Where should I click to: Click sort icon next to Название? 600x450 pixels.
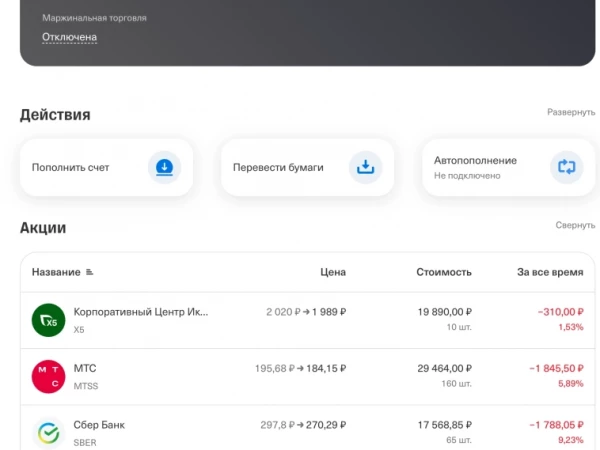[90, 272]
